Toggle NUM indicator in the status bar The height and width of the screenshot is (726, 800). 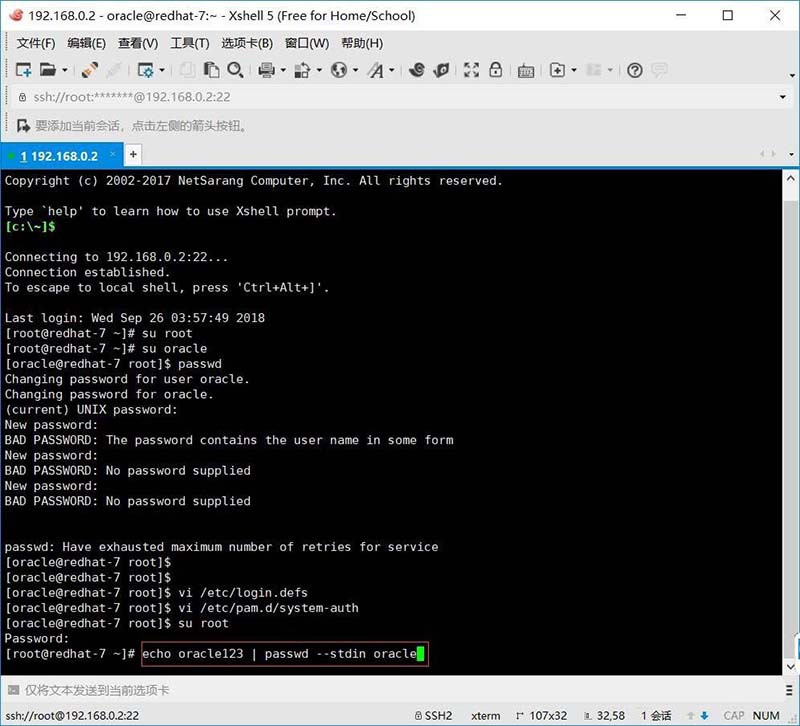766,715
